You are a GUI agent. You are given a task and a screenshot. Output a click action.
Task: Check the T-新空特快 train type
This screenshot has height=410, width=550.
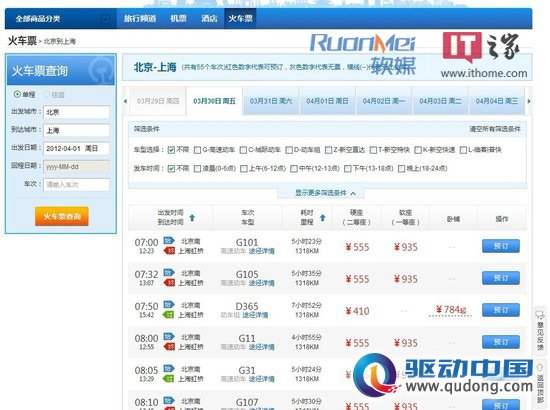(373, 150)
